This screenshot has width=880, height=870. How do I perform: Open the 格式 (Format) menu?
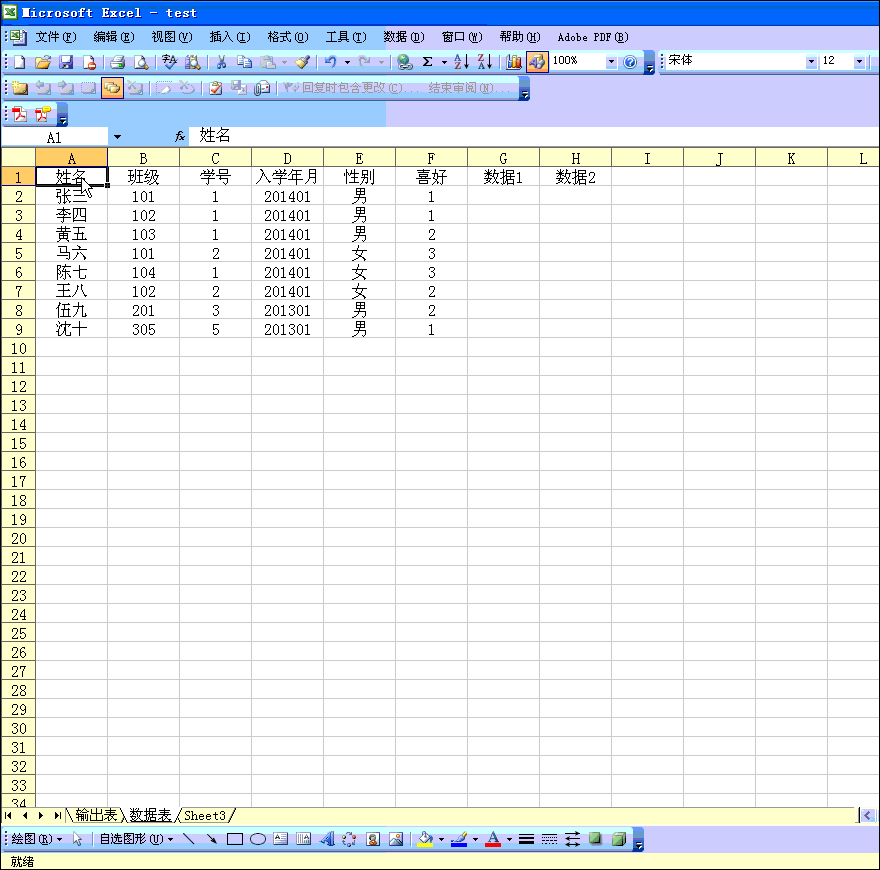click(286, 37)
